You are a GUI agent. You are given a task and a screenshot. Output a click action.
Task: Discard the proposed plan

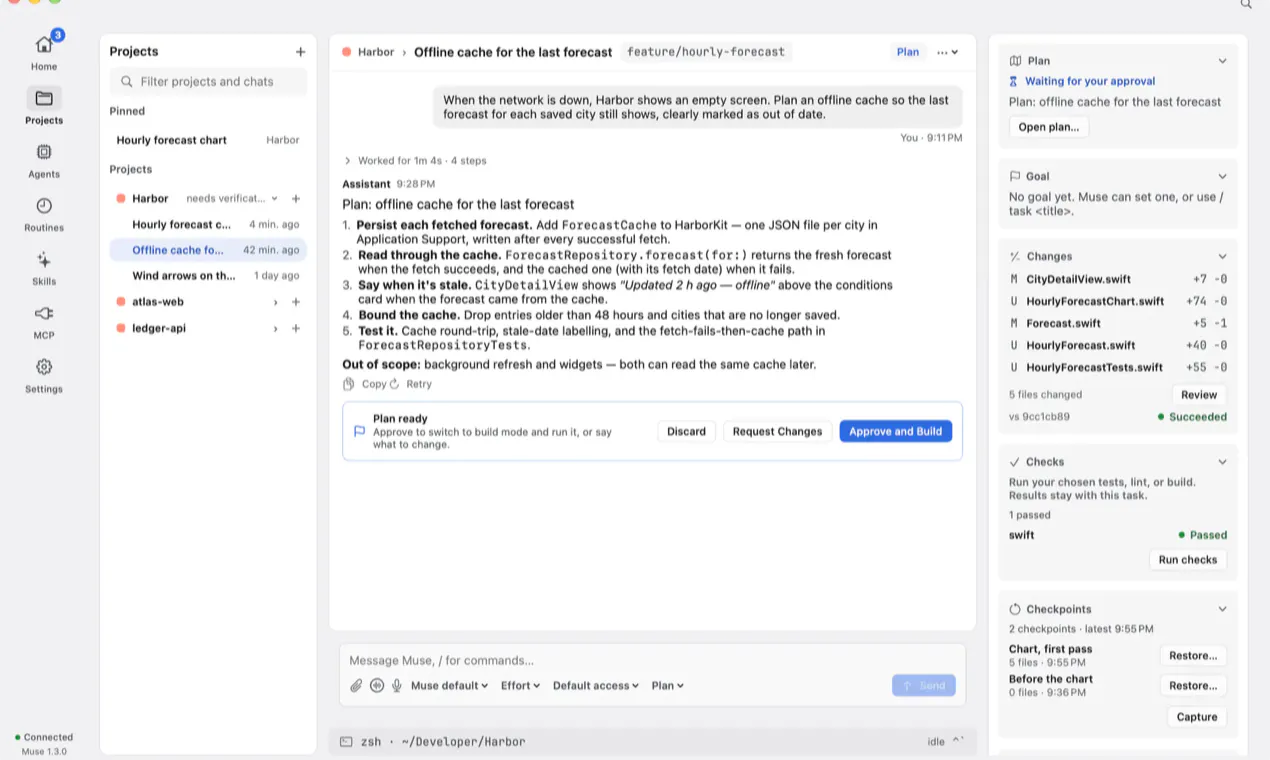[x=686, y=431]
